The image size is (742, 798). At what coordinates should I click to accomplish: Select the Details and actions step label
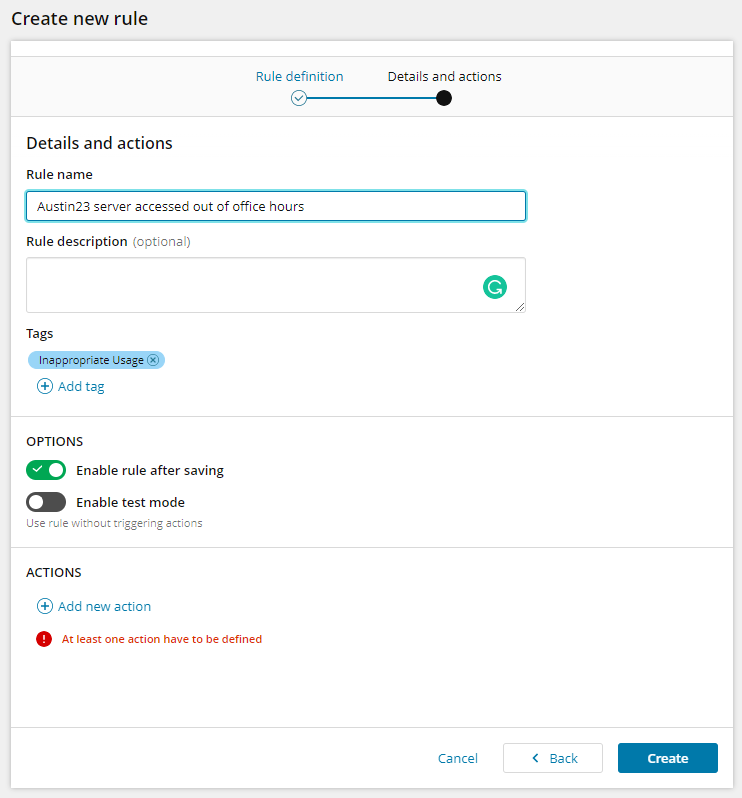tap(444, 76)
